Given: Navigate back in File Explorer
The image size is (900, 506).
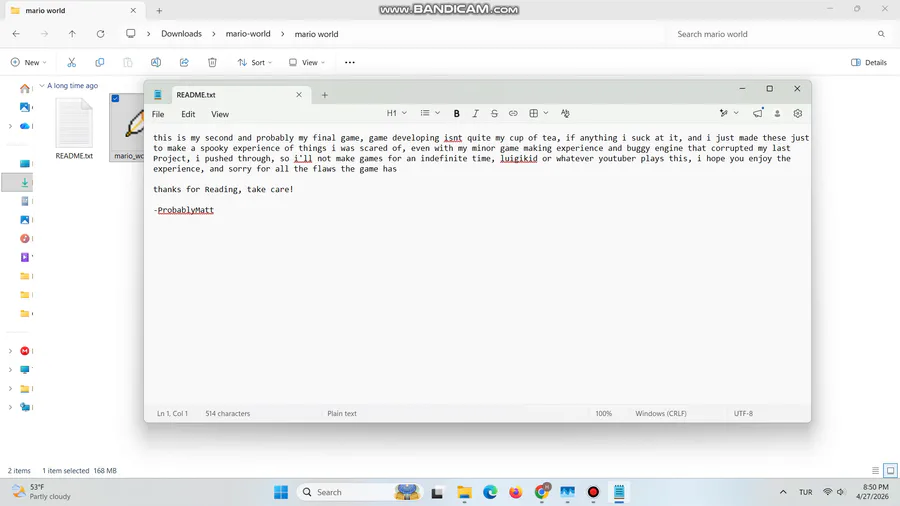Looking at the screenshot, I should (16, 34).
